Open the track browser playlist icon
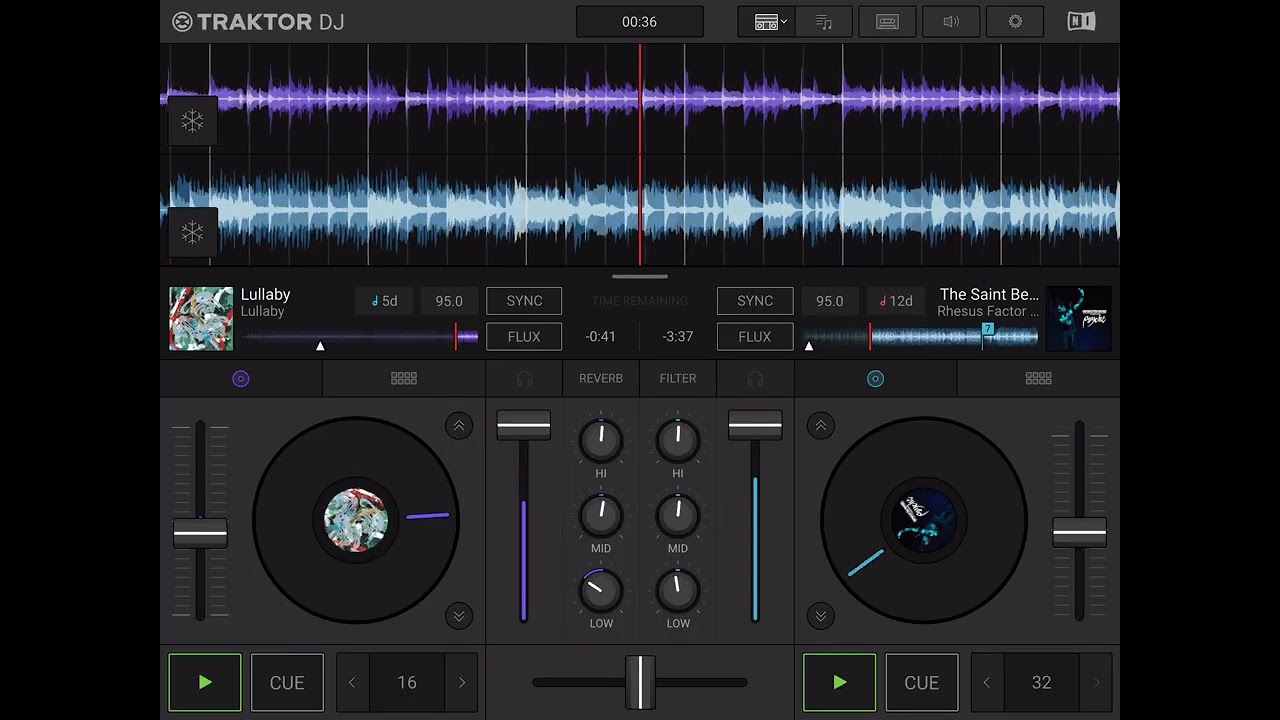This screenshot has width=1280, height=720. coord(824,22)
